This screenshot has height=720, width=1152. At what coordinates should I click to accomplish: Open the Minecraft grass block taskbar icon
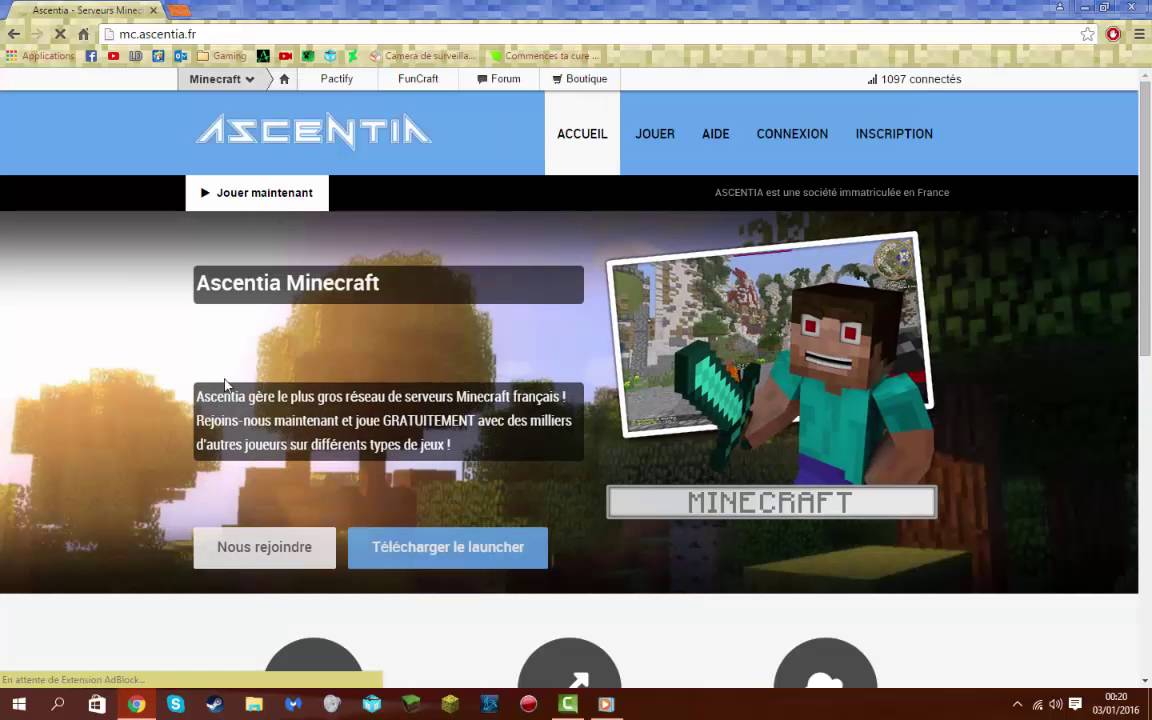coord(411,704)
